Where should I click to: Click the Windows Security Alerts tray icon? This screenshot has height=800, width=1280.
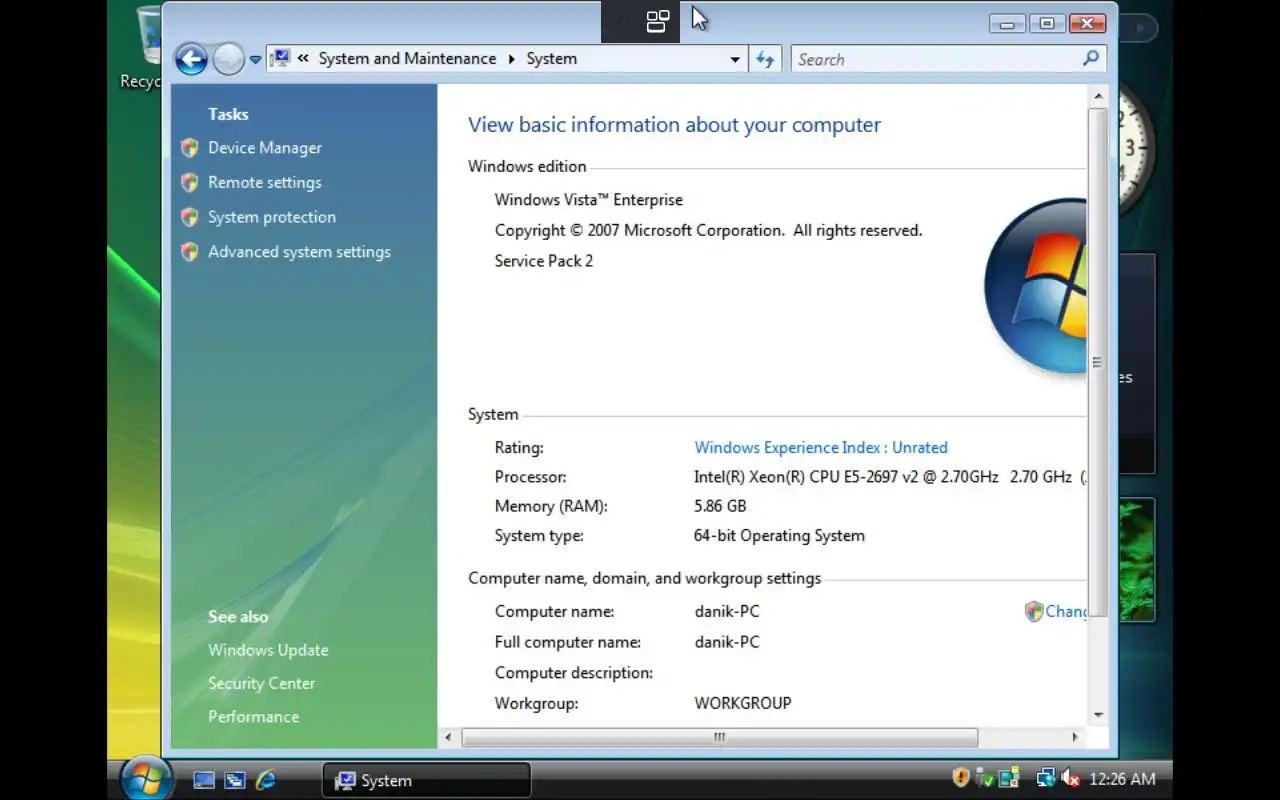[961, 777]
